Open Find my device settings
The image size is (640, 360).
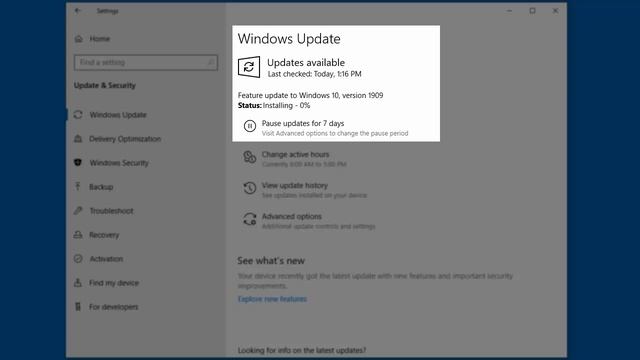click(x=114, y=283)
